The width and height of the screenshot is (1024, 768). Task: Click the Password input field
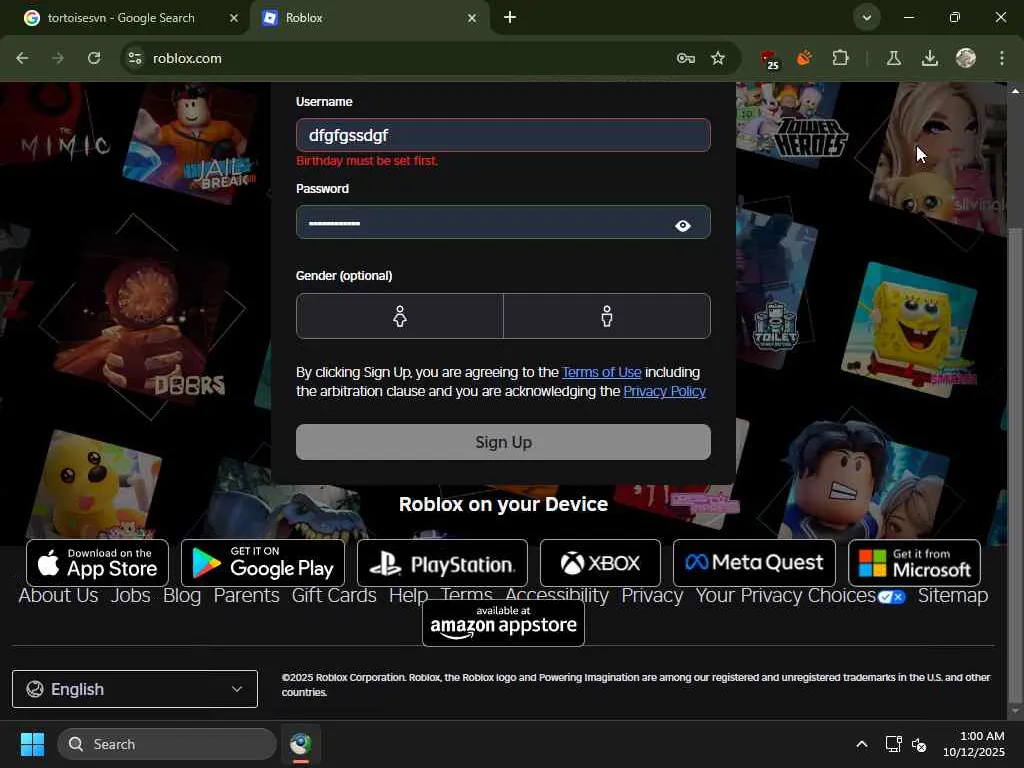(x=503, y=223)
